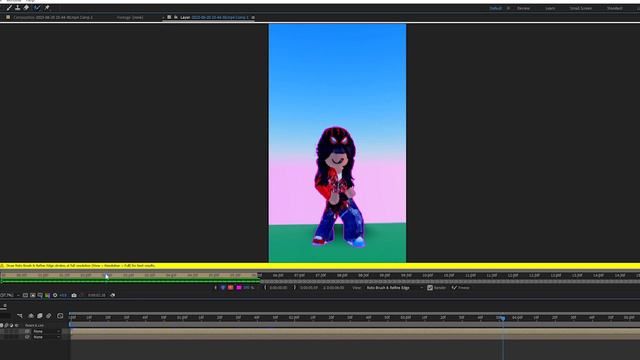Open the None parent dropdown in the top layer row
This screenshot has width=640, height=360.
pyautogui.click(x=47, y=331)
